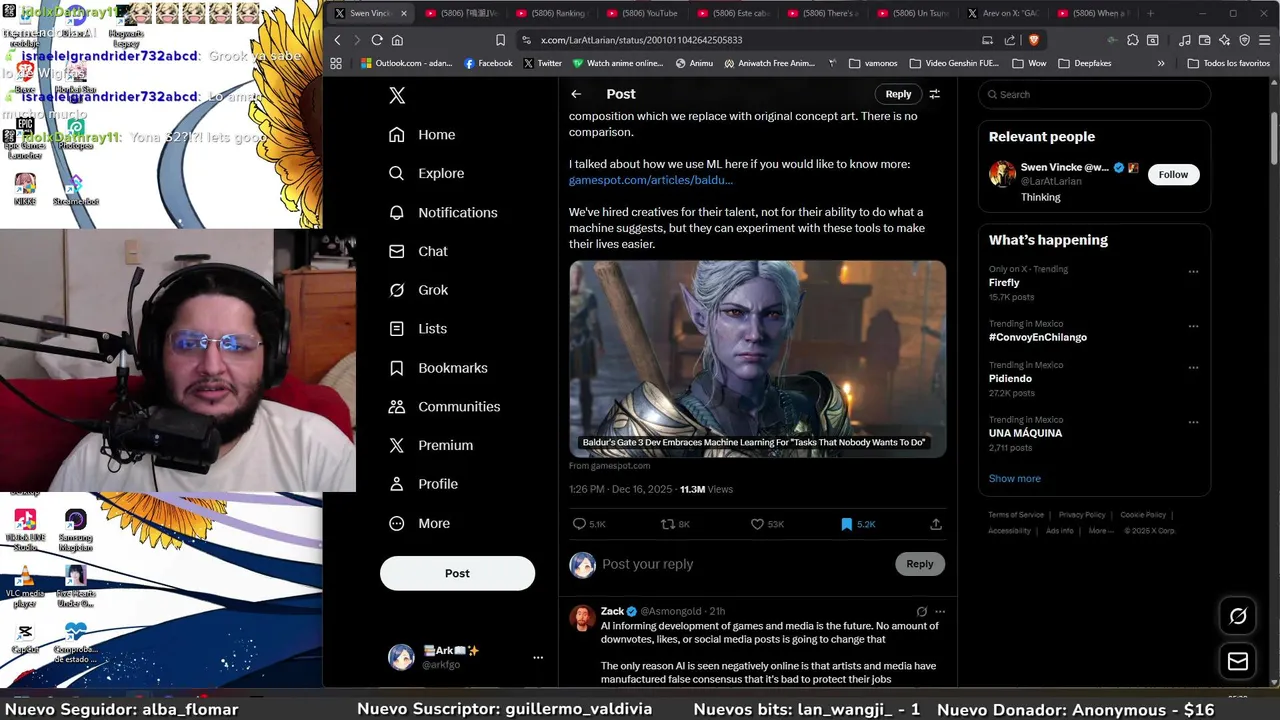
Task: Open Bookmarks in the sidebar
Action: [x=438, y=368]
